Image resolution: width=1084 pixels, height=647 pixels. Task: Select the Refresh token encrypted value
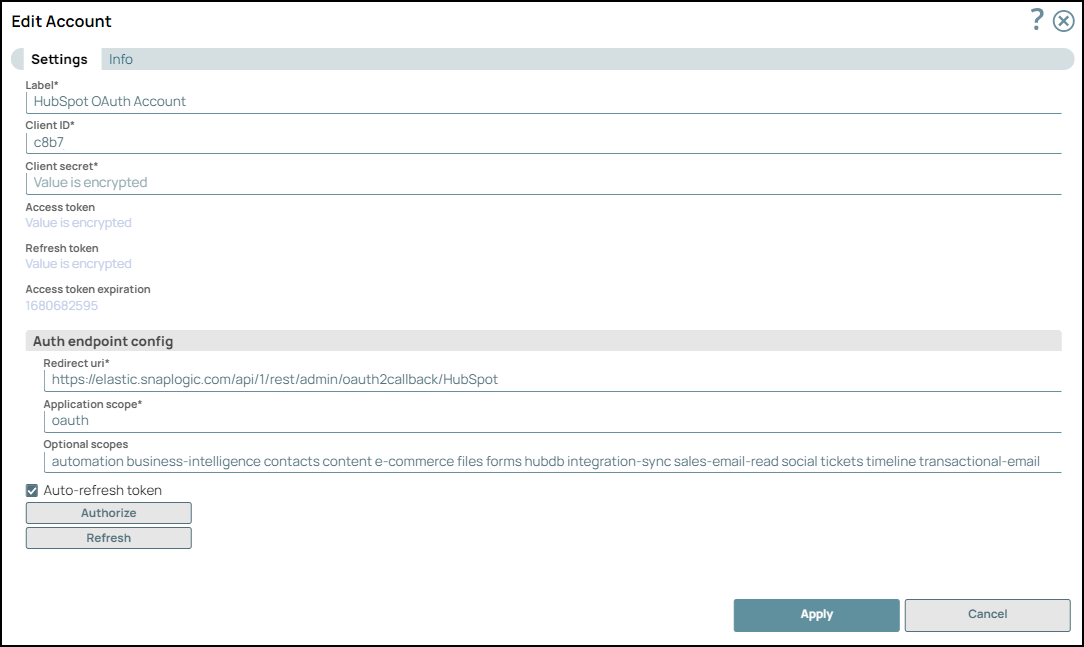78,263
